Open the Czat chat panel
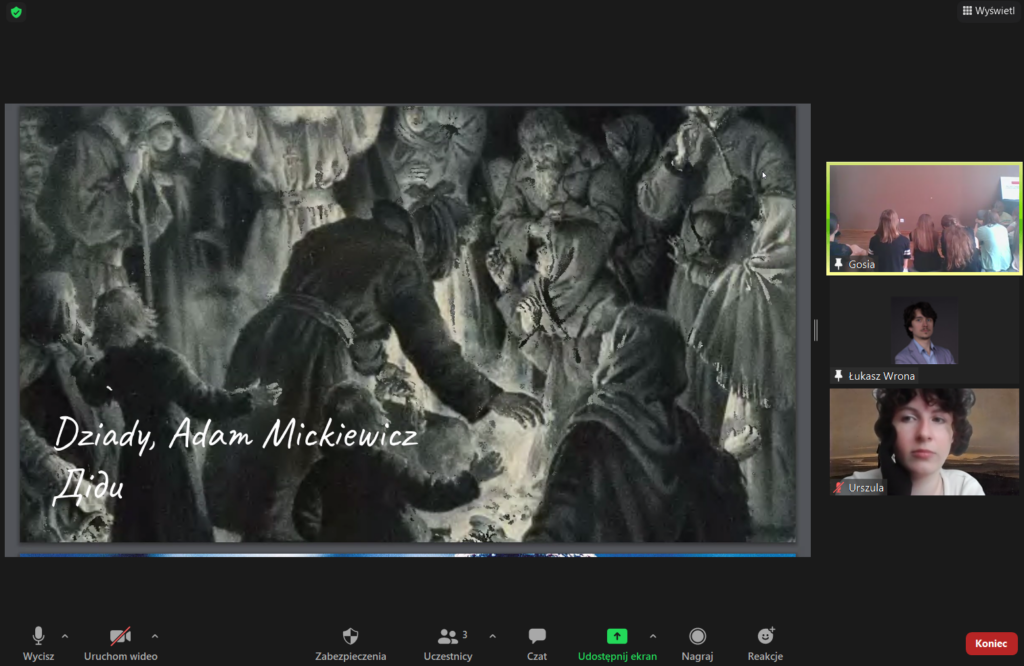The image size is (1024, 666). pyautogui.click(x=537, y=643)
